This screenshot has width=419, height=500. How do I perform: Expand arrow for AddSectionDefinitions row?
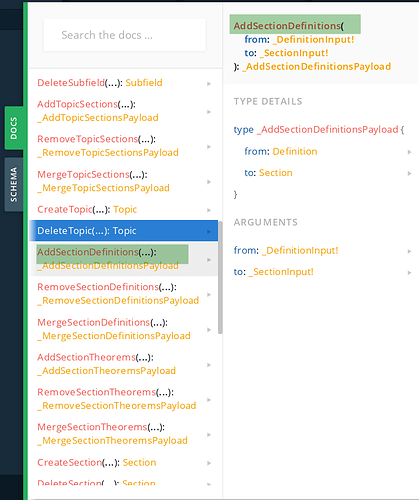pyautogui.click(x=209, y=259)
